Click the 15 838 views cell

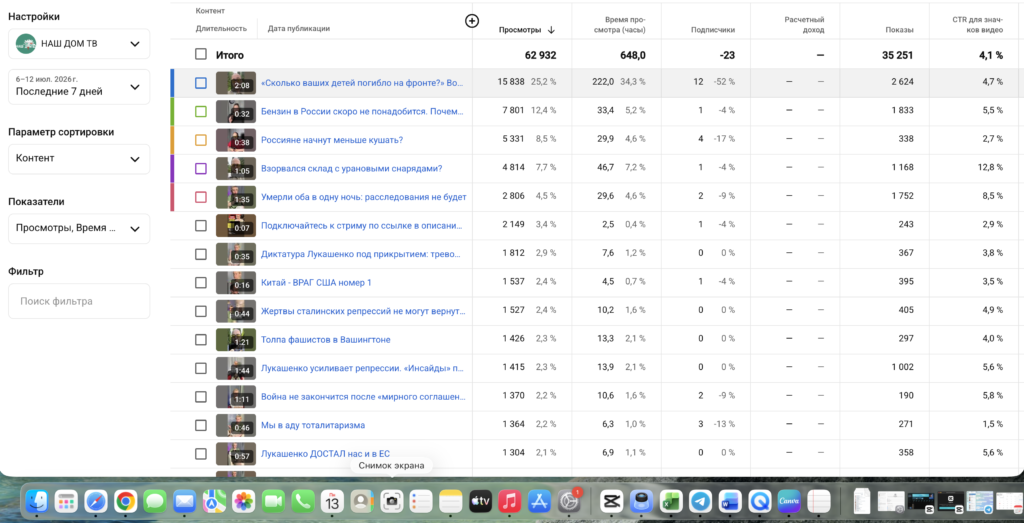511,82
